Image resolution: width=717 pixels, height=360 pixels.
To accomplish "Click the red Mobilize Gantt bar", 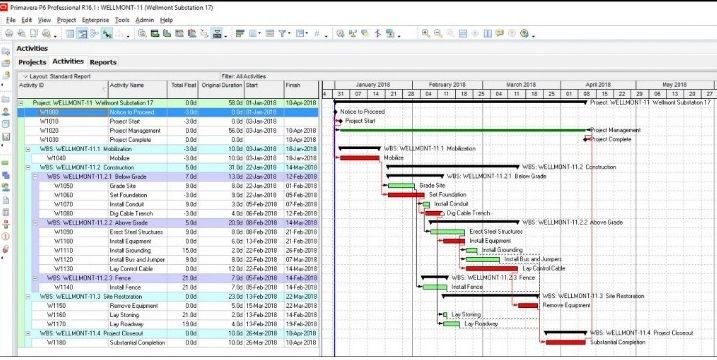I will (360, 158).
